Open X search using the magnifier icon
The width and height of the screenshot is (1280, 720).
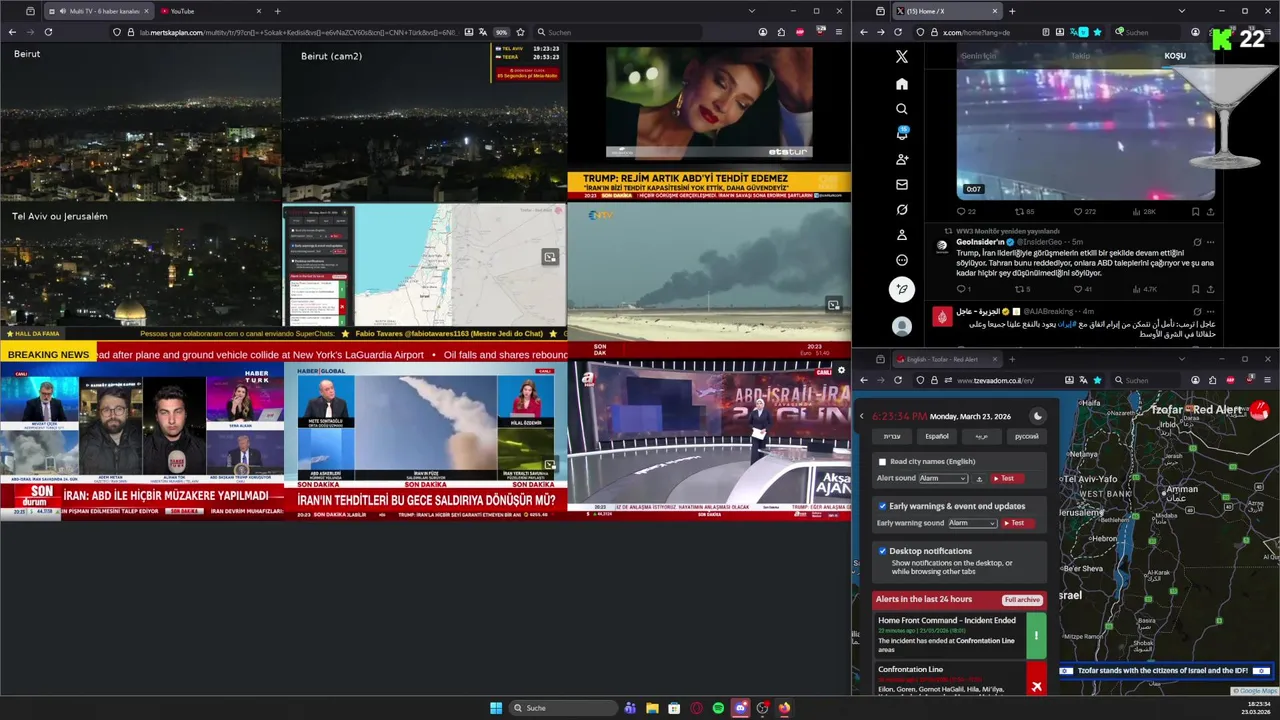pyautogui.click(x=902, y=109)
